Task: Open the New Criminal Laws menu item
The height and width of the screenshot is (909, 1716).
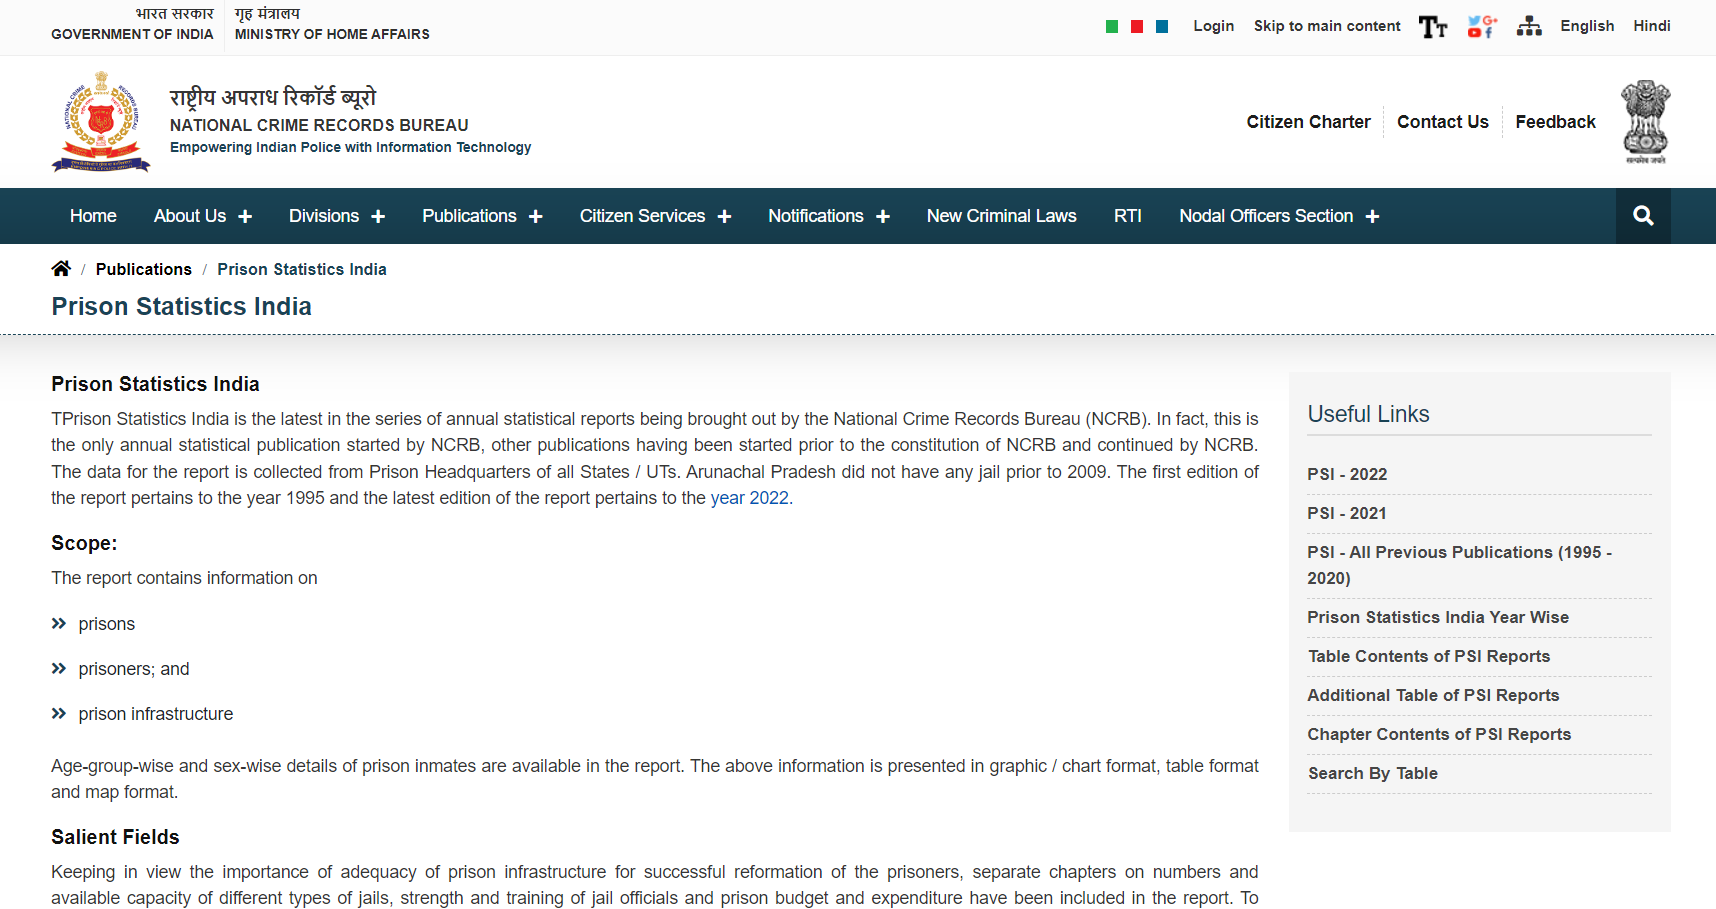Action: (x=1001, y=216)
